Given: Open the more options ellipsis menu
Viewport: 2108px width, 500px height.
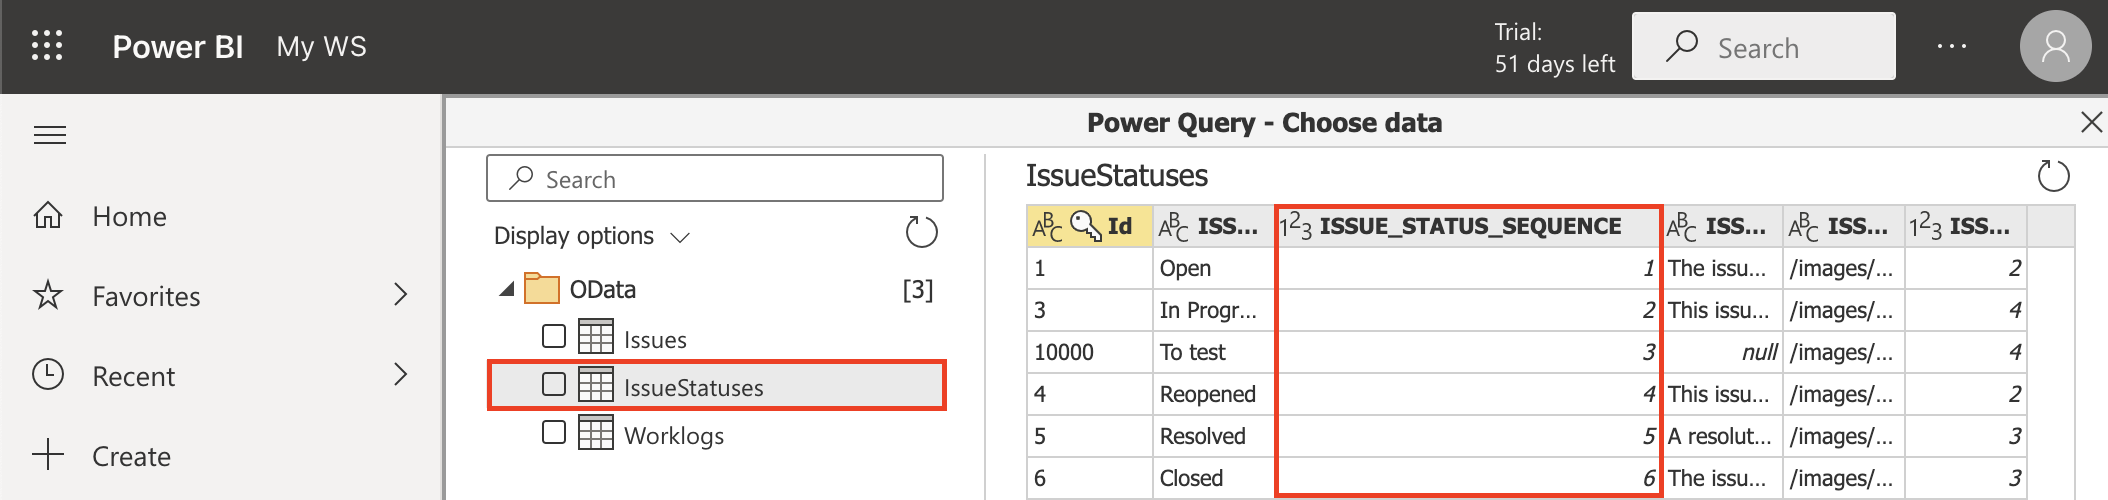Looking at the screenshot, I should [1951, 47].
